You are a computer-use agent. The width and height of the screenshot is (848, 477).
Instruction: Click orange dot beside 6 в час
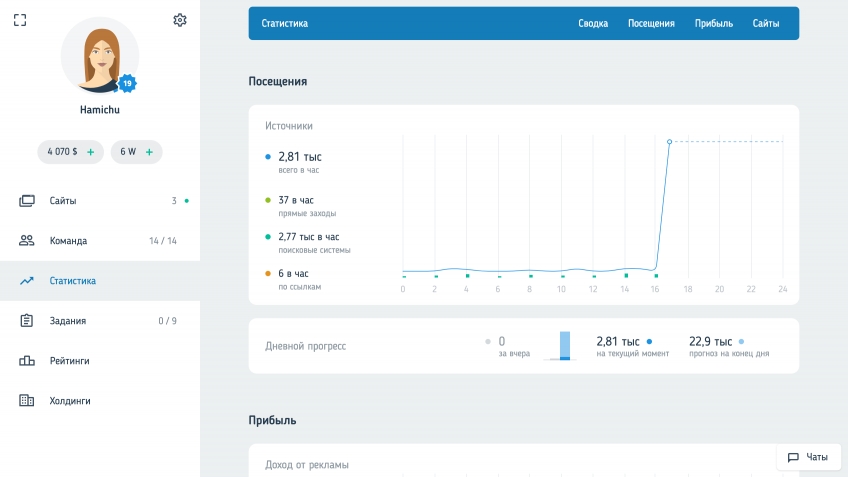tap(268, 274)
